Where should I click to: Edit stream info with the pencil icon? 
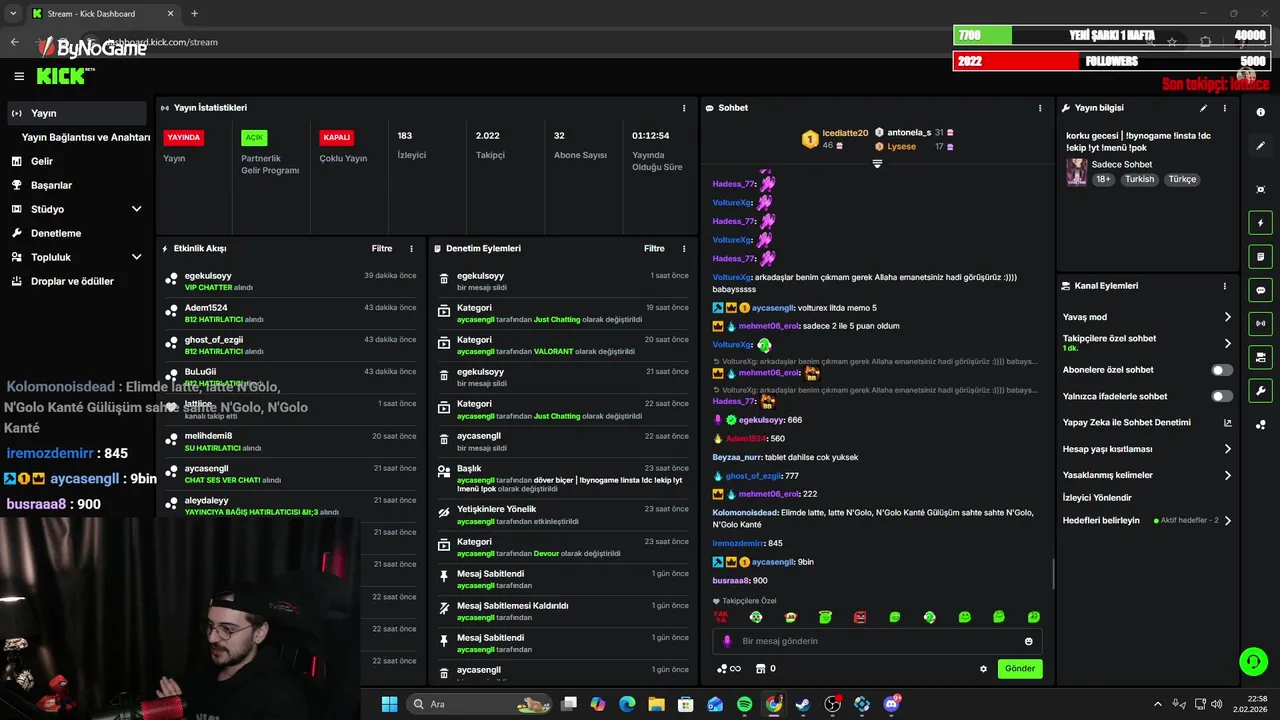click(x=1203, y=108)
